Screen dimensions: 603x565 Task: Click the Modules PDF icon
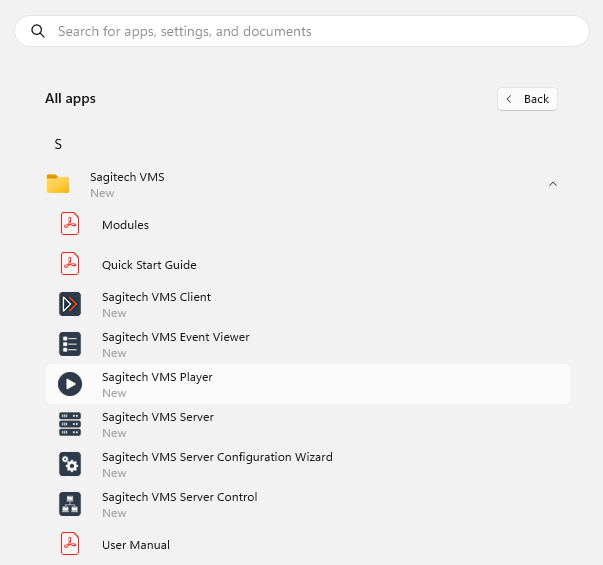point(70,225)
